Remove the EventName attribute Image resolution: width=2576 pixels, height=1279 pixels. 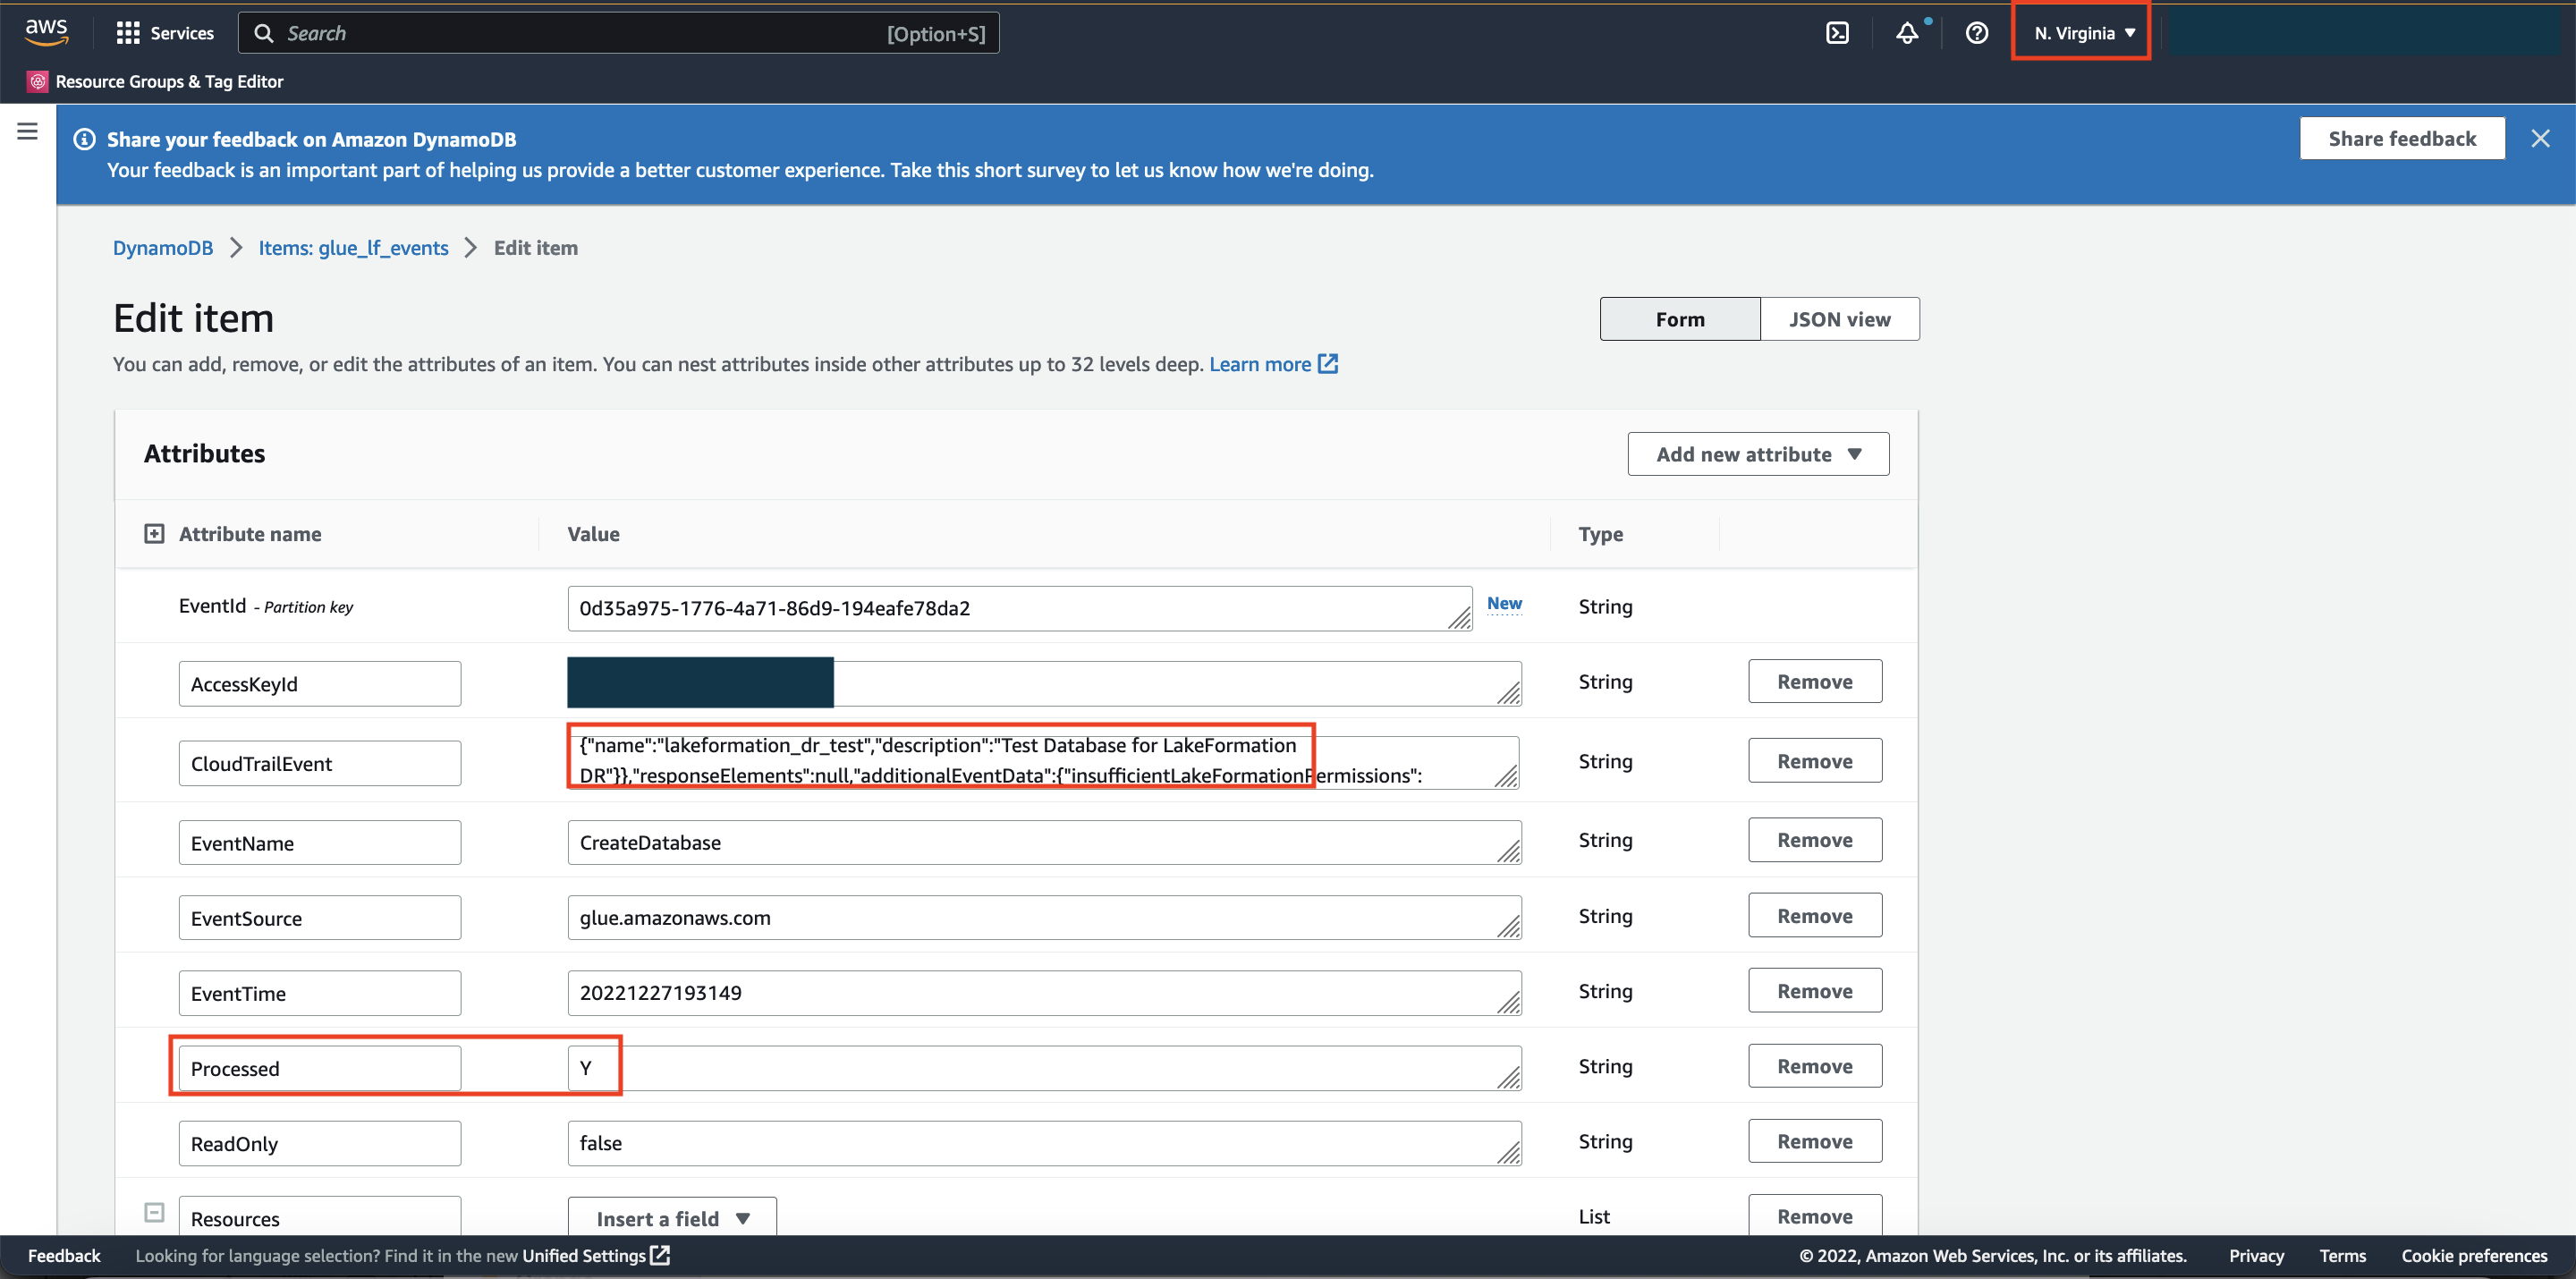point(1815,840)
